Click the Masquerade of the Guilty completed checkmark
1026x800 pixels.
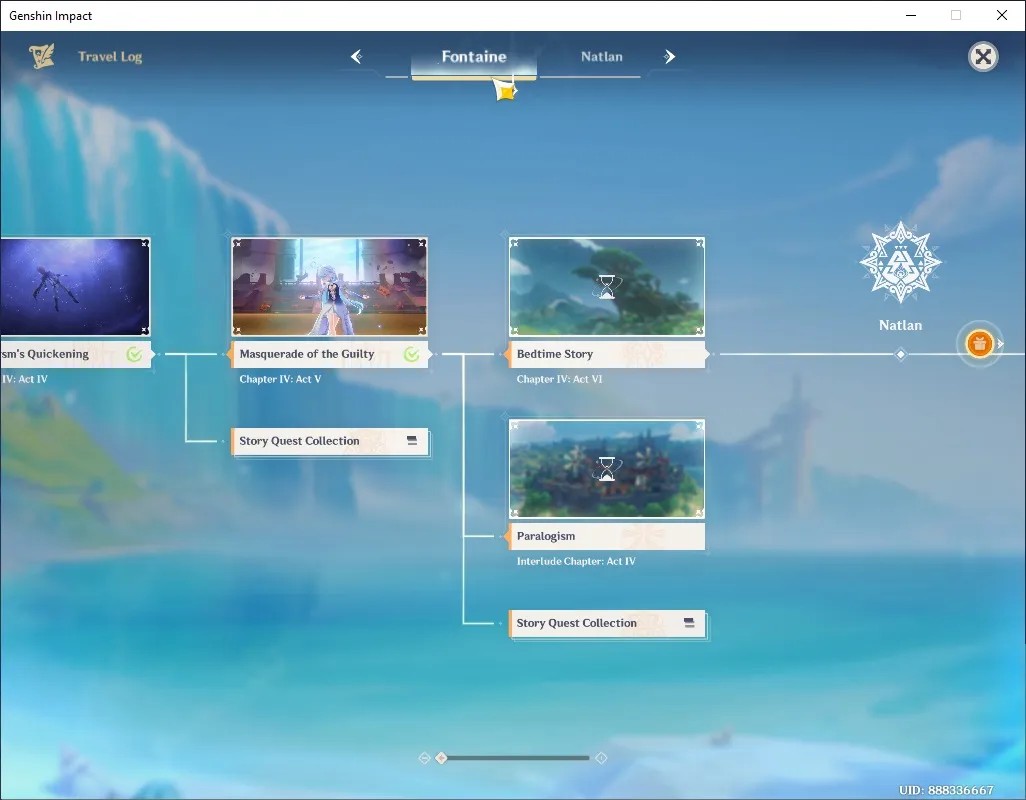(x=412, y=355)
